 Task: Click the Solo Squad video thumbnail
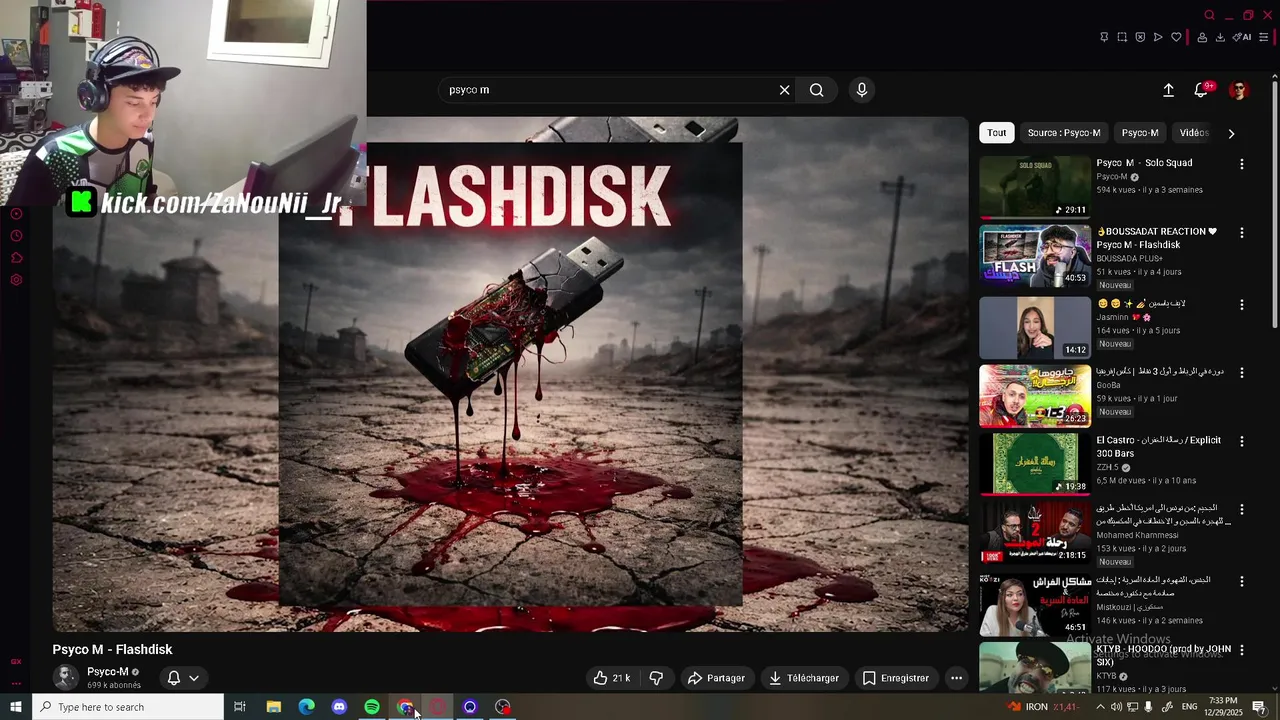click(1035, 187)
